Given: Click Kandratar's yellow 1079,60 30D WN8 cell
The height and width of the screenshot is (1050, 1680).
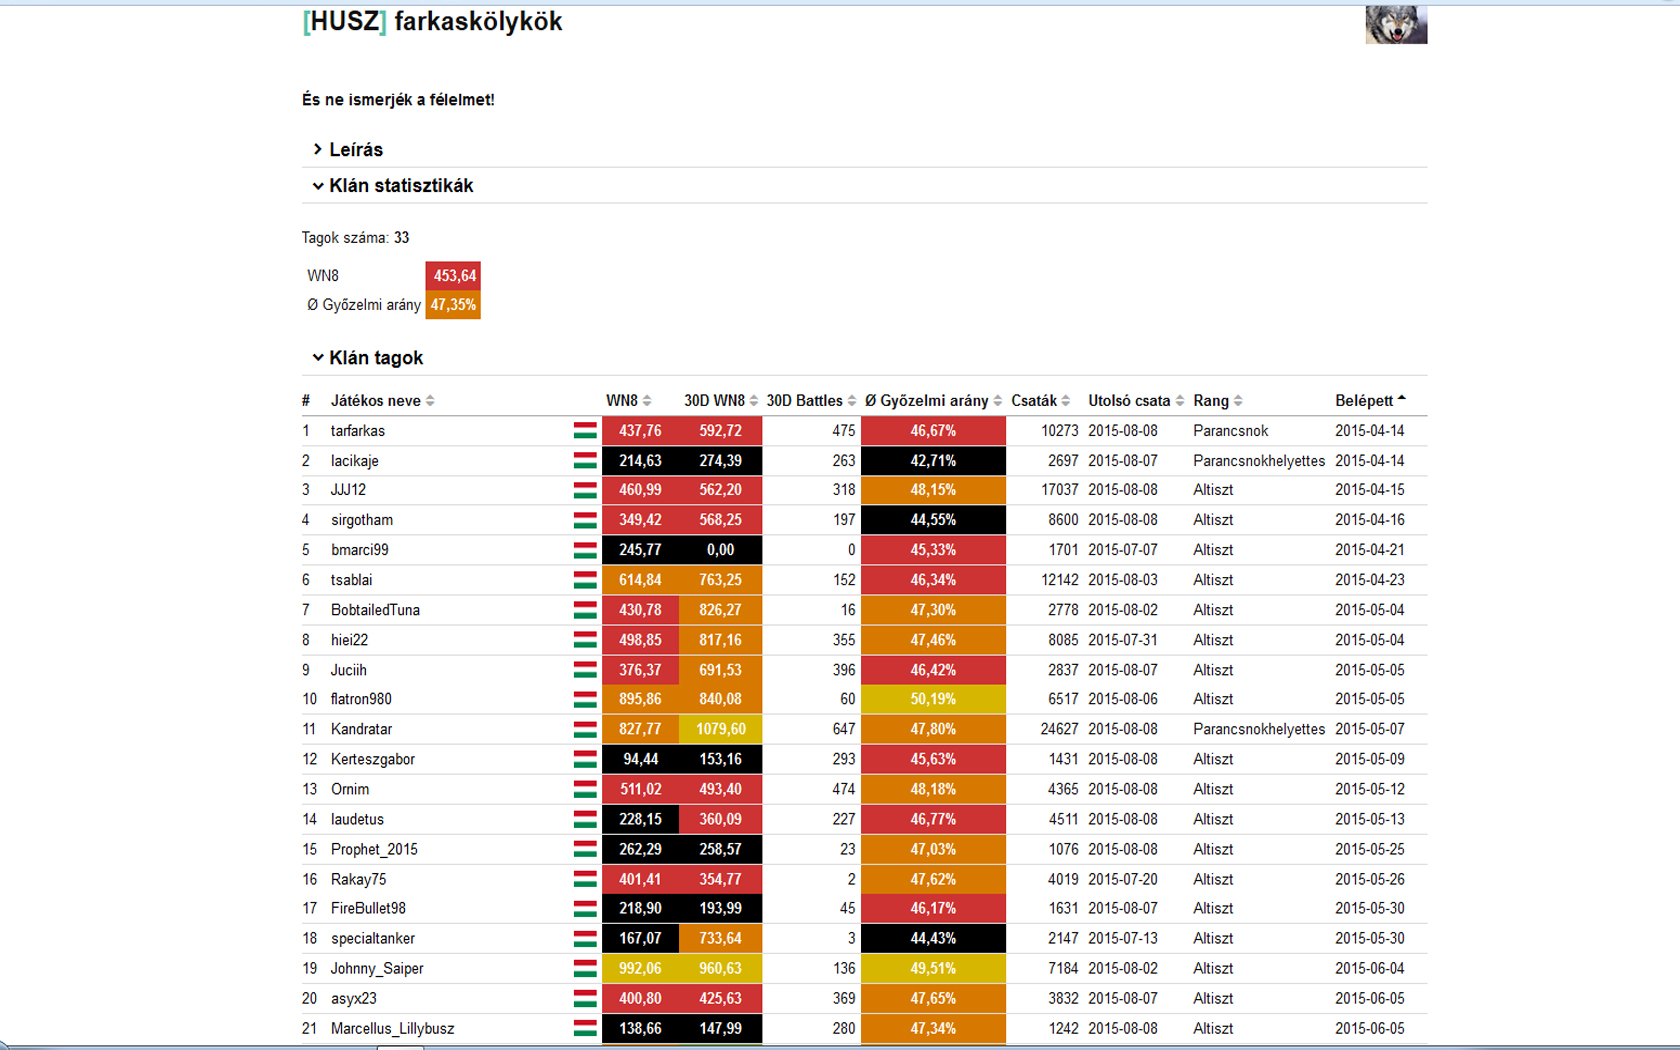Looking at the screenshot, I should (720, 729).
